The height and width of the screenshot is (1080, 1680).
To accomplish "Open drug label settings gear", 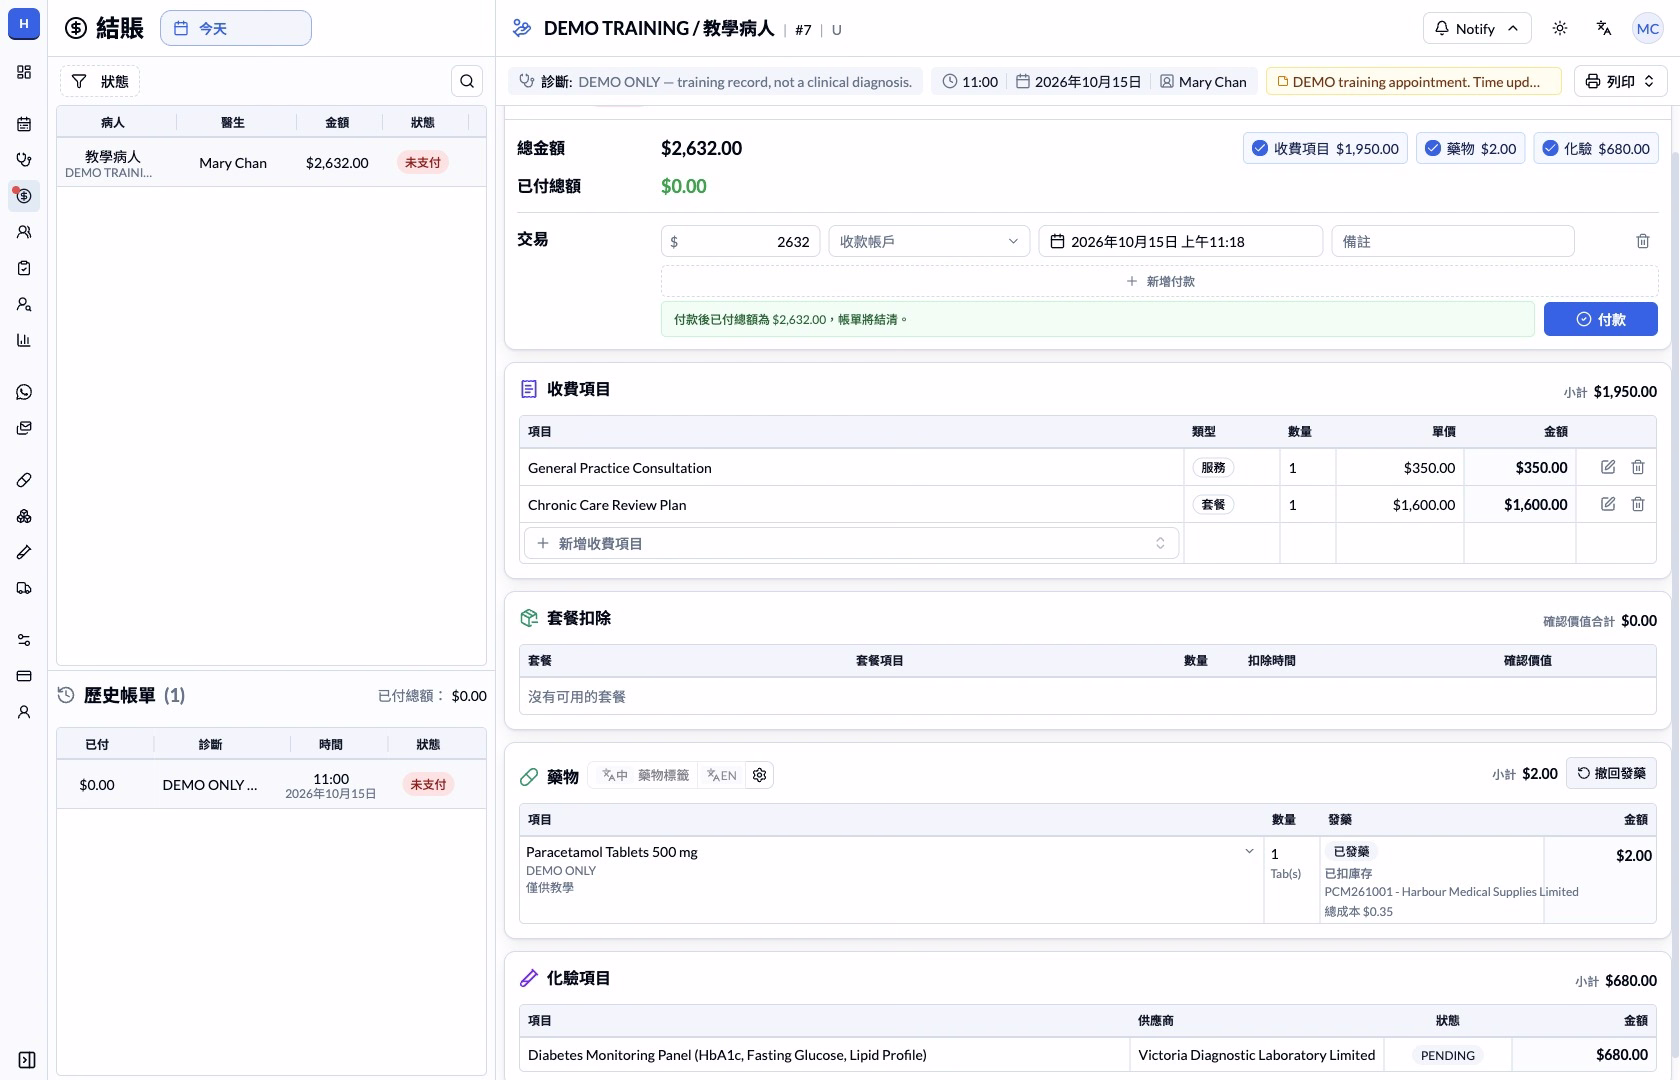I will [760, 775].
